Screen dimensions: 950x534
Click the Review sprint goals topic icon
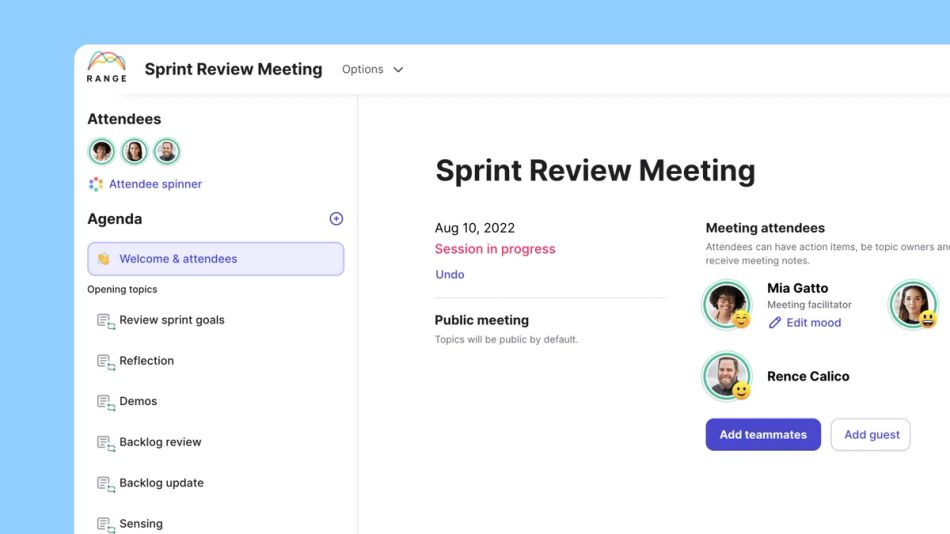(x=105, y=321)
